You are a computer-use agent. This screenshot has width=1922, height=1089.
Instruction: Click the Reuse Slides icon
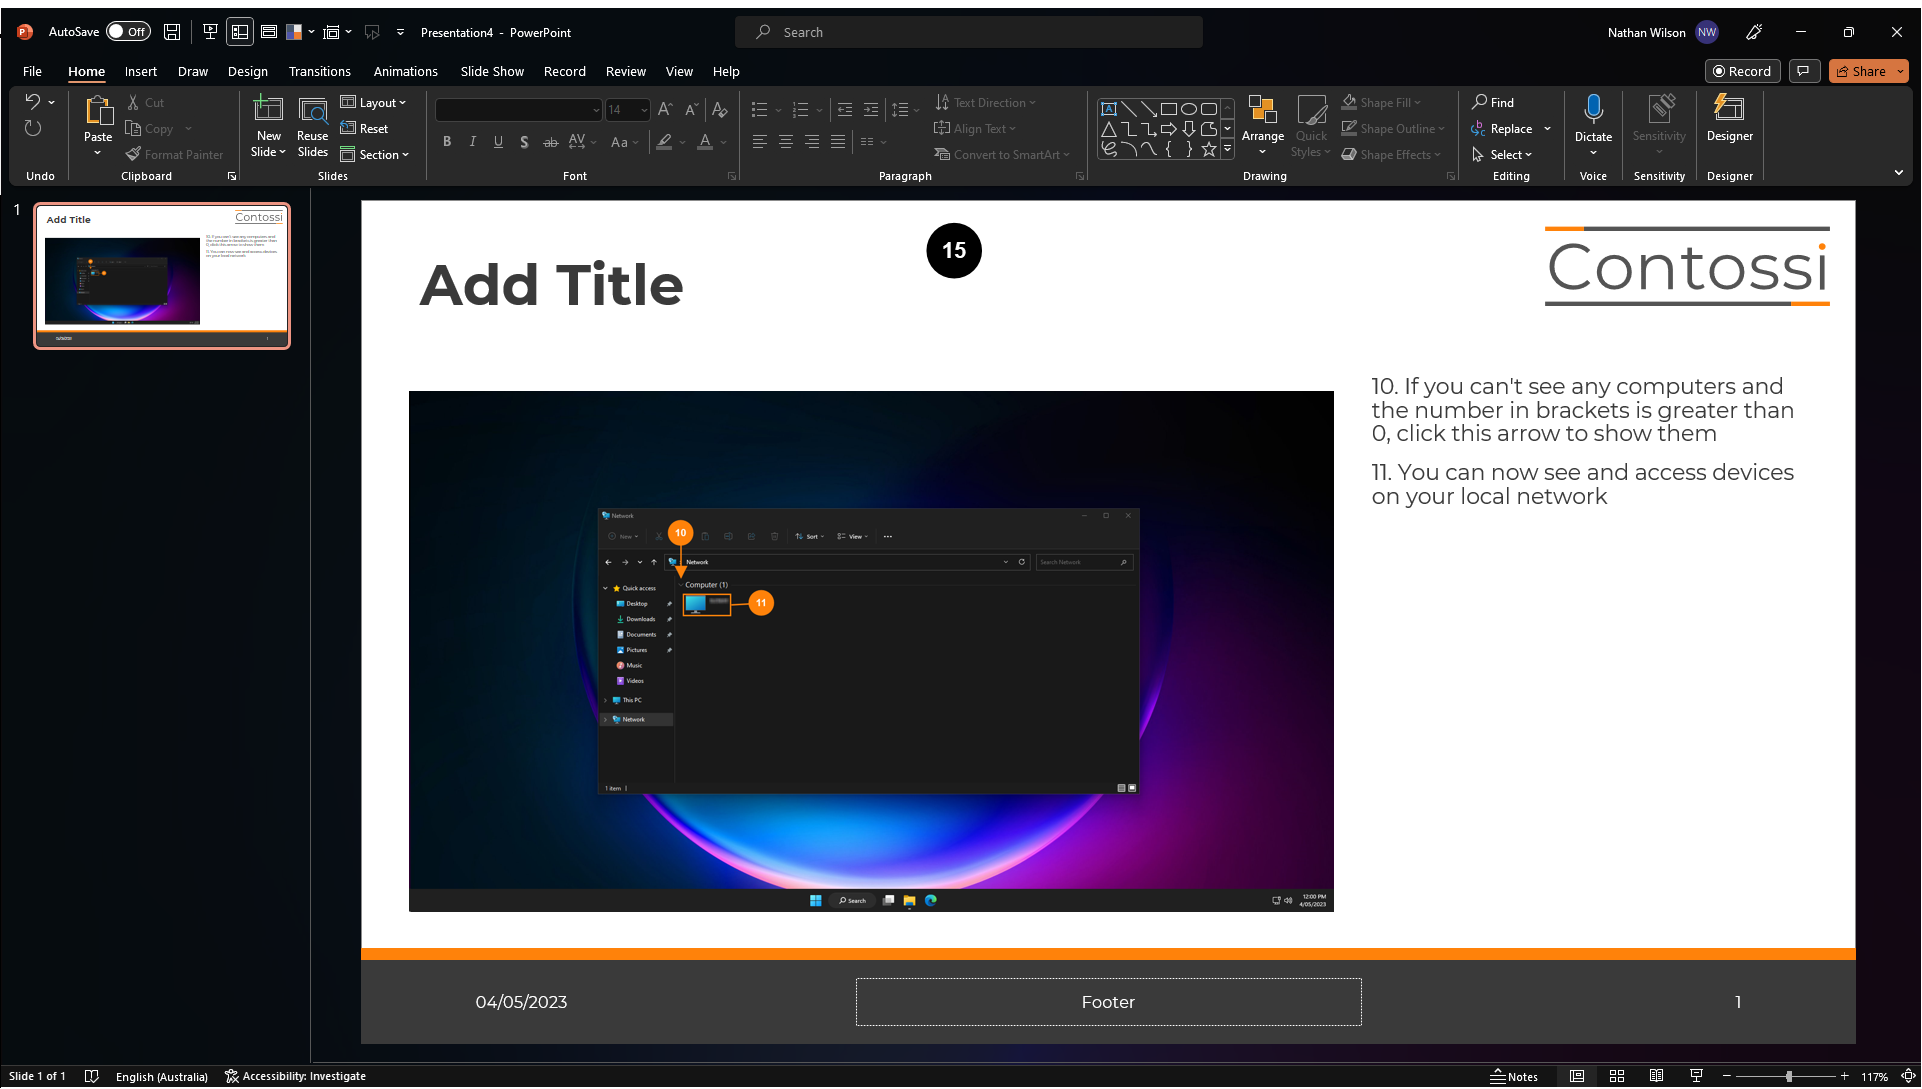click(312, 111)
